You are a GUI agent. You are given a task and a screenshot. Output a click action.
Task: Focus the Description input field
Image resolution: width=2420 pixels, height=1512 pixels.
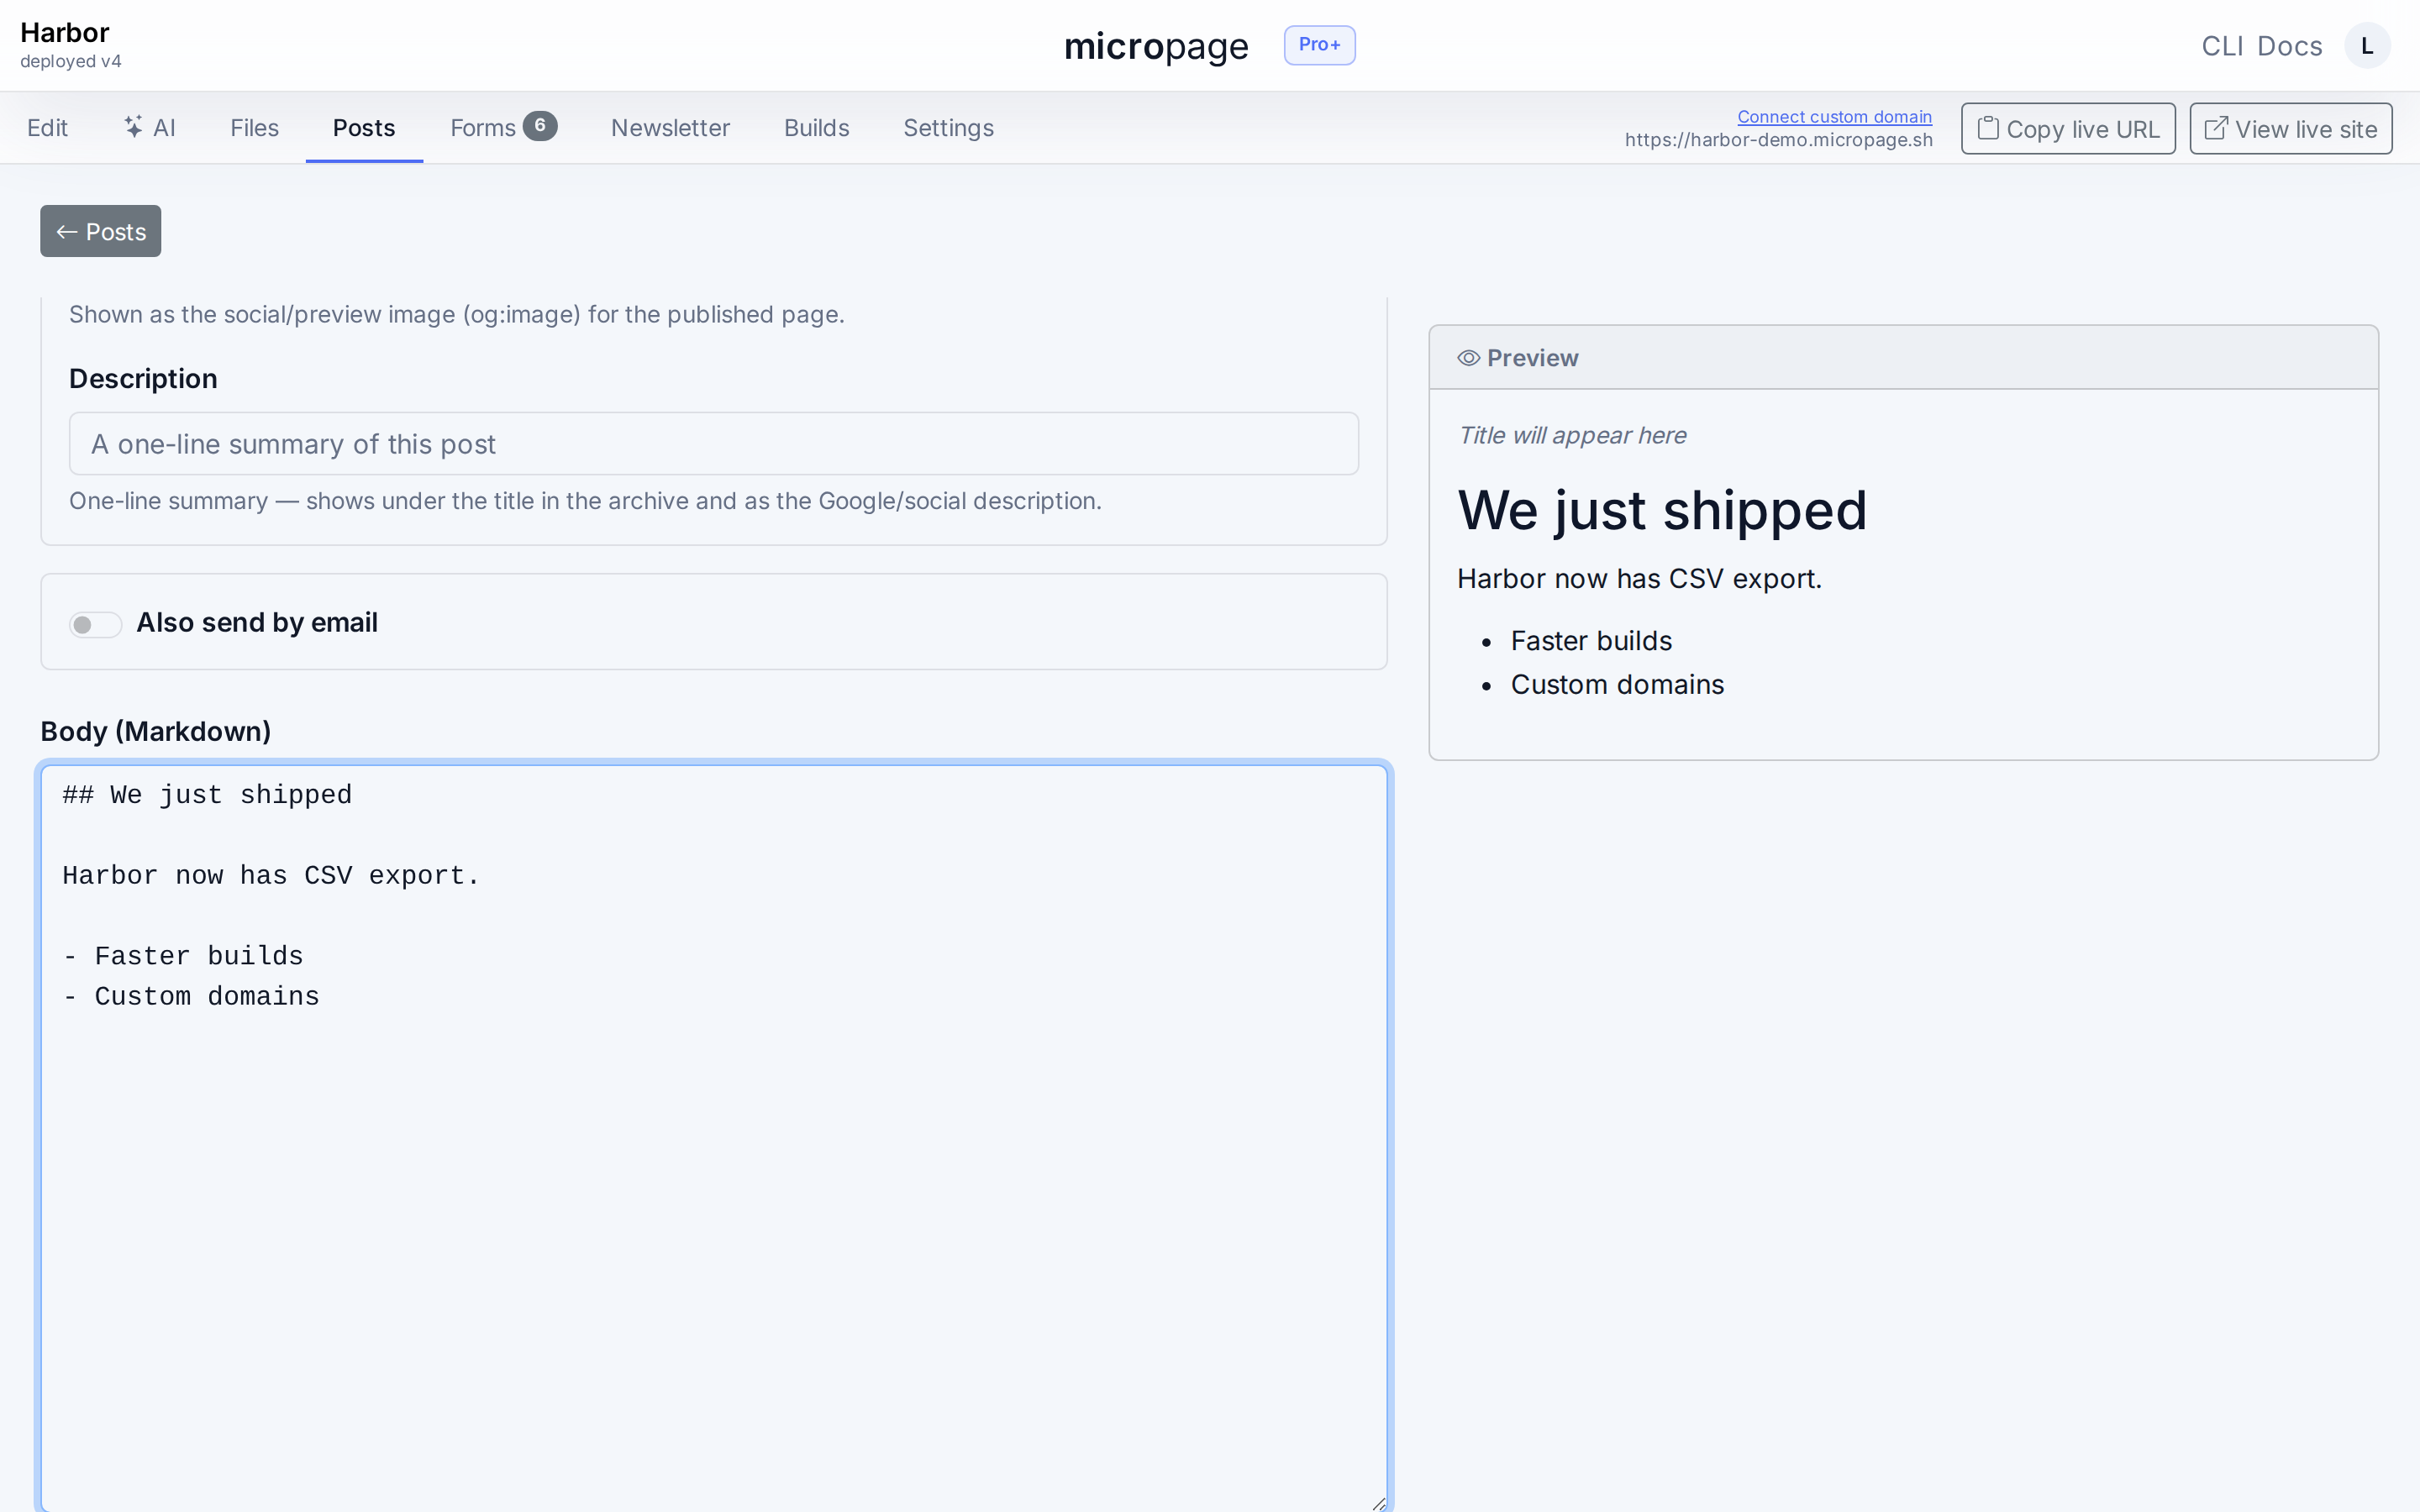713,444
